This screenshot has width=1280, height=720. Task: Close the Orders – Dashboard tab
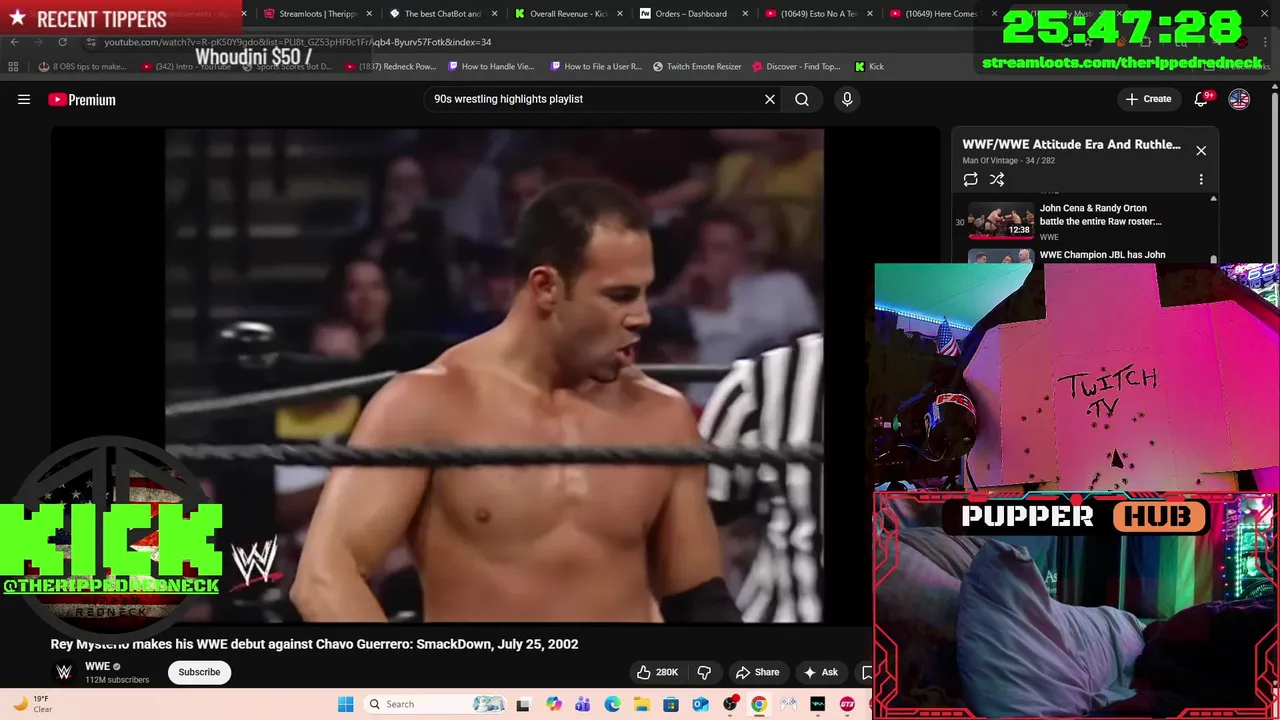744,14
